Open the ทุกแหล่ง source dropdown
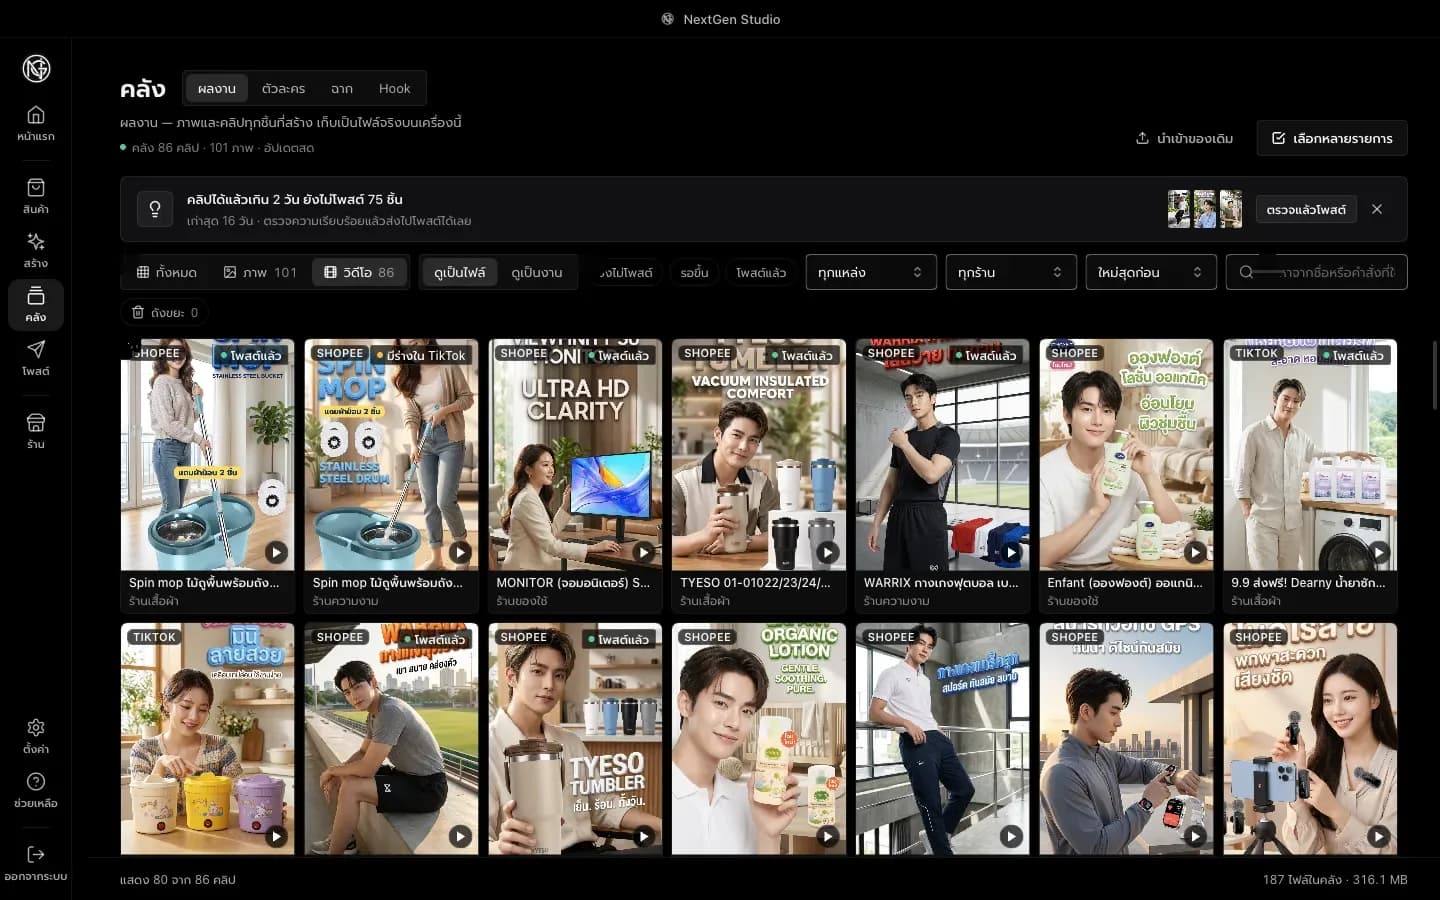1440x900 pixels. 871,272
